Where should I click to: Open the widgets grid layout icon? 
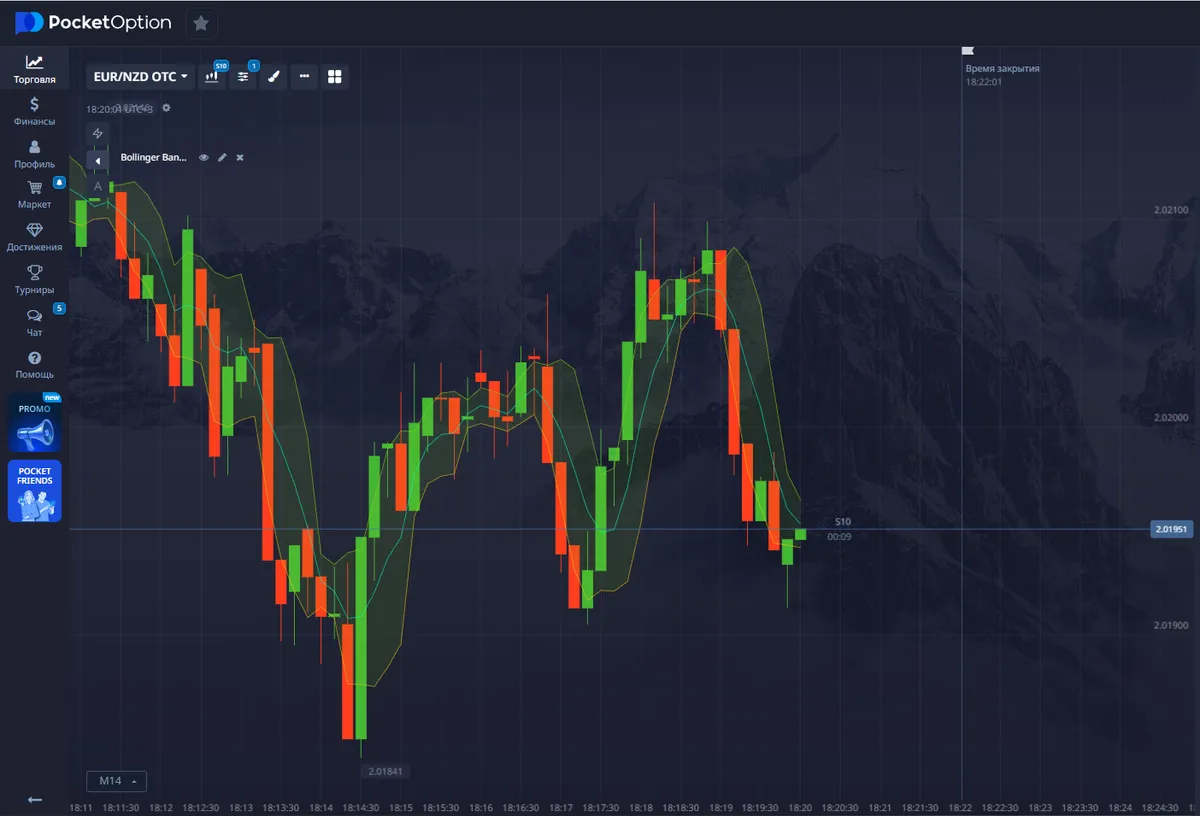pos(334,76)
